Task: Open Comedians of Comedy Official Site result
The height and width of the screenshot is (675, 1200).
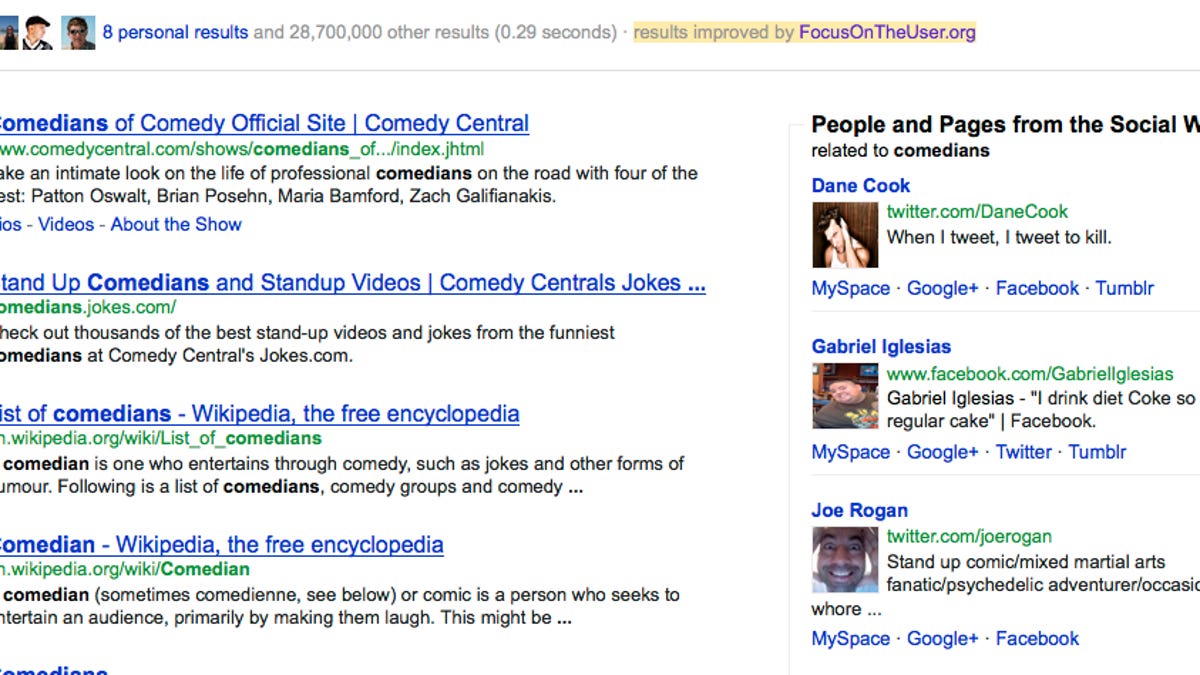Action: click(264, 122)
